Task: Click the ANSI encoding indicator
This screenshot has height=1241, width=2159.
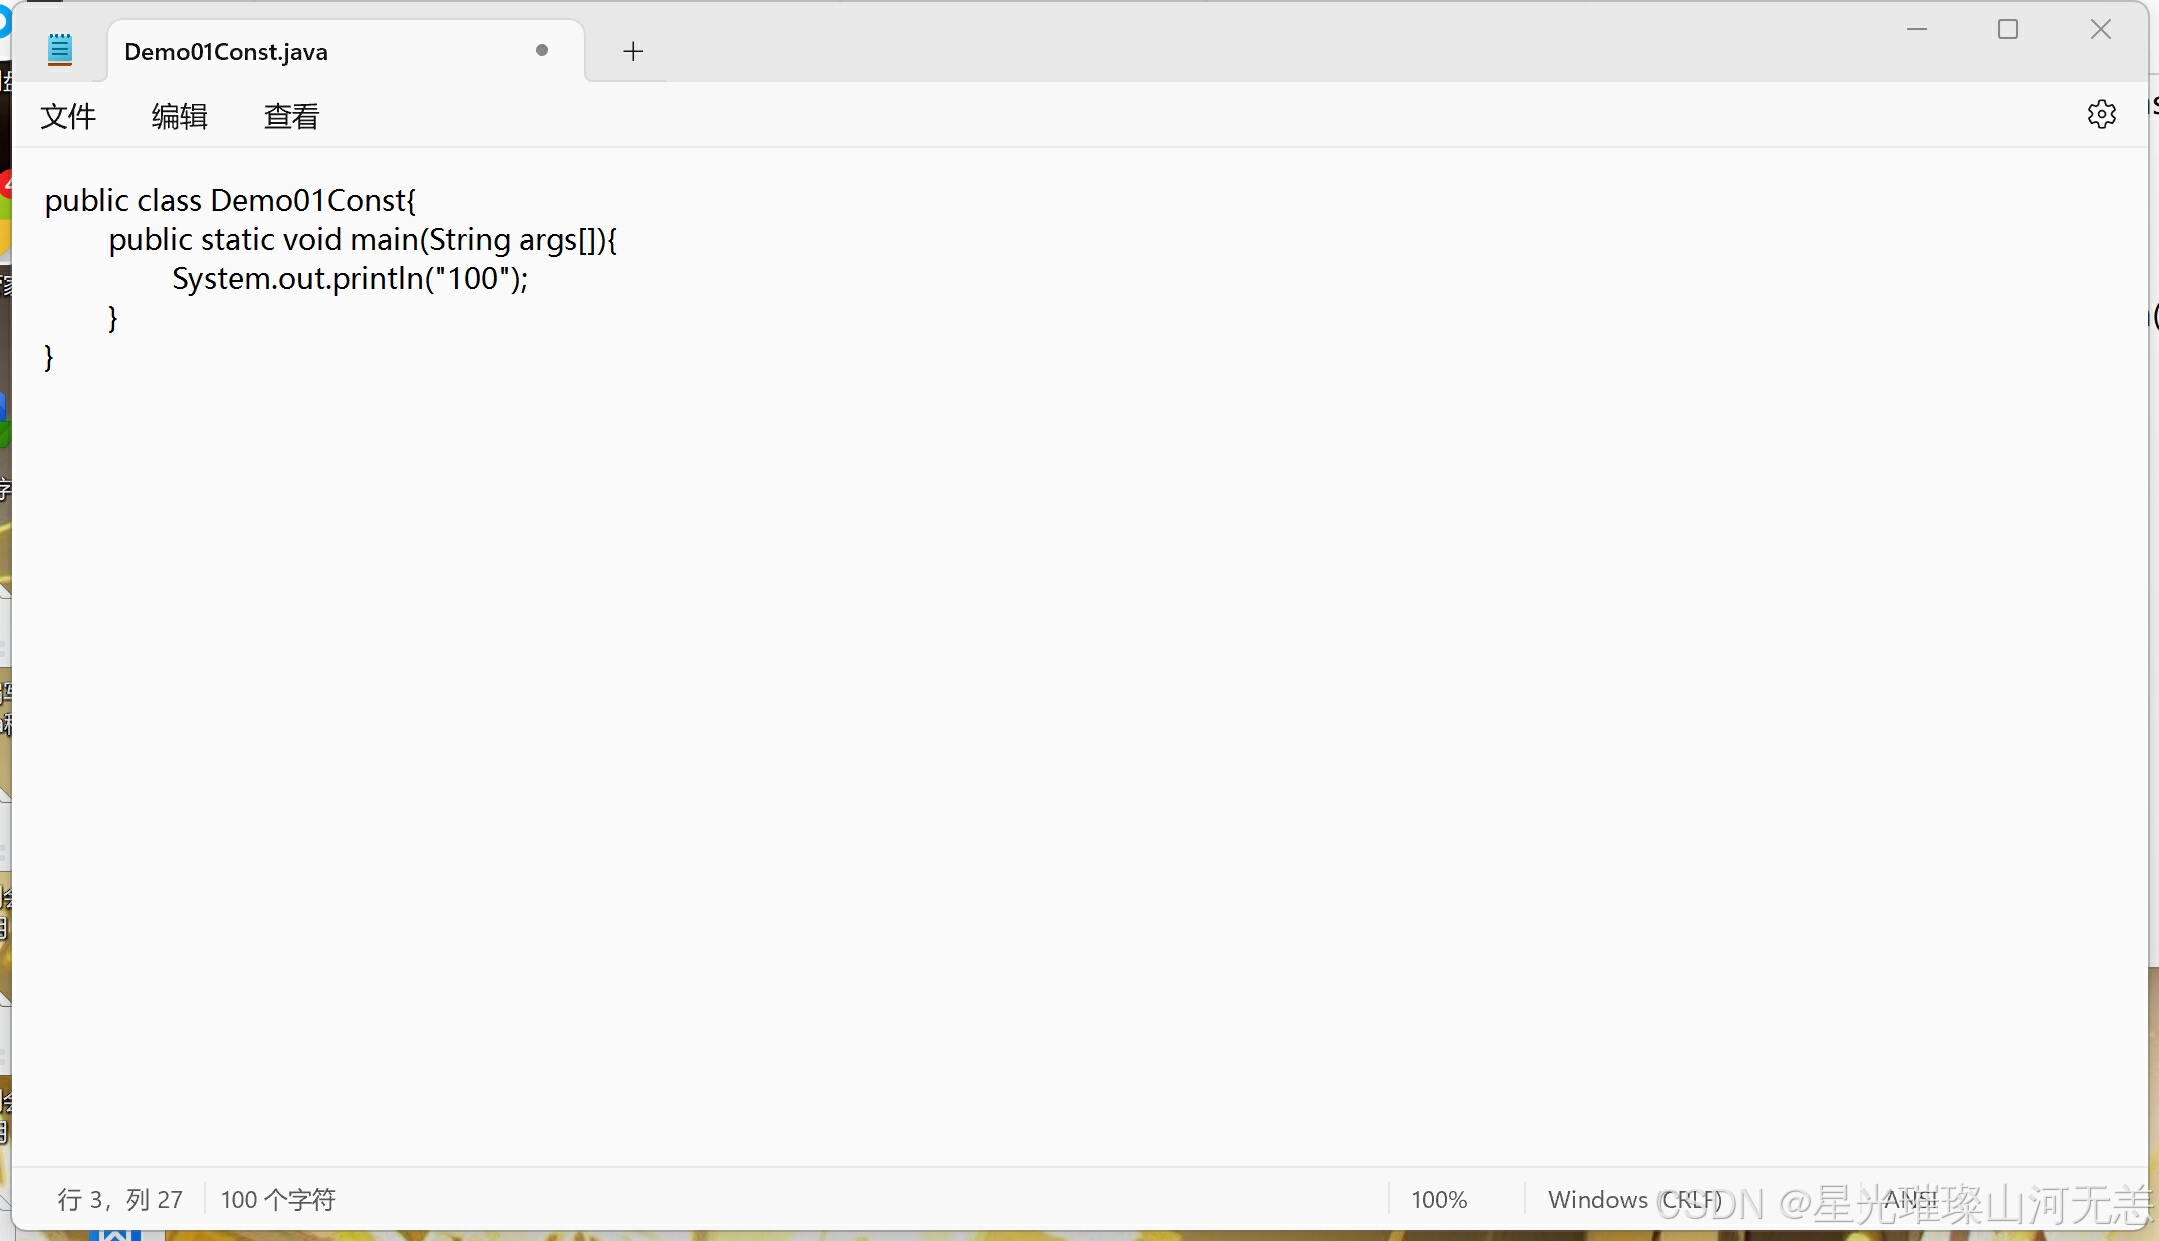Action: (x=1910, y=1198)
